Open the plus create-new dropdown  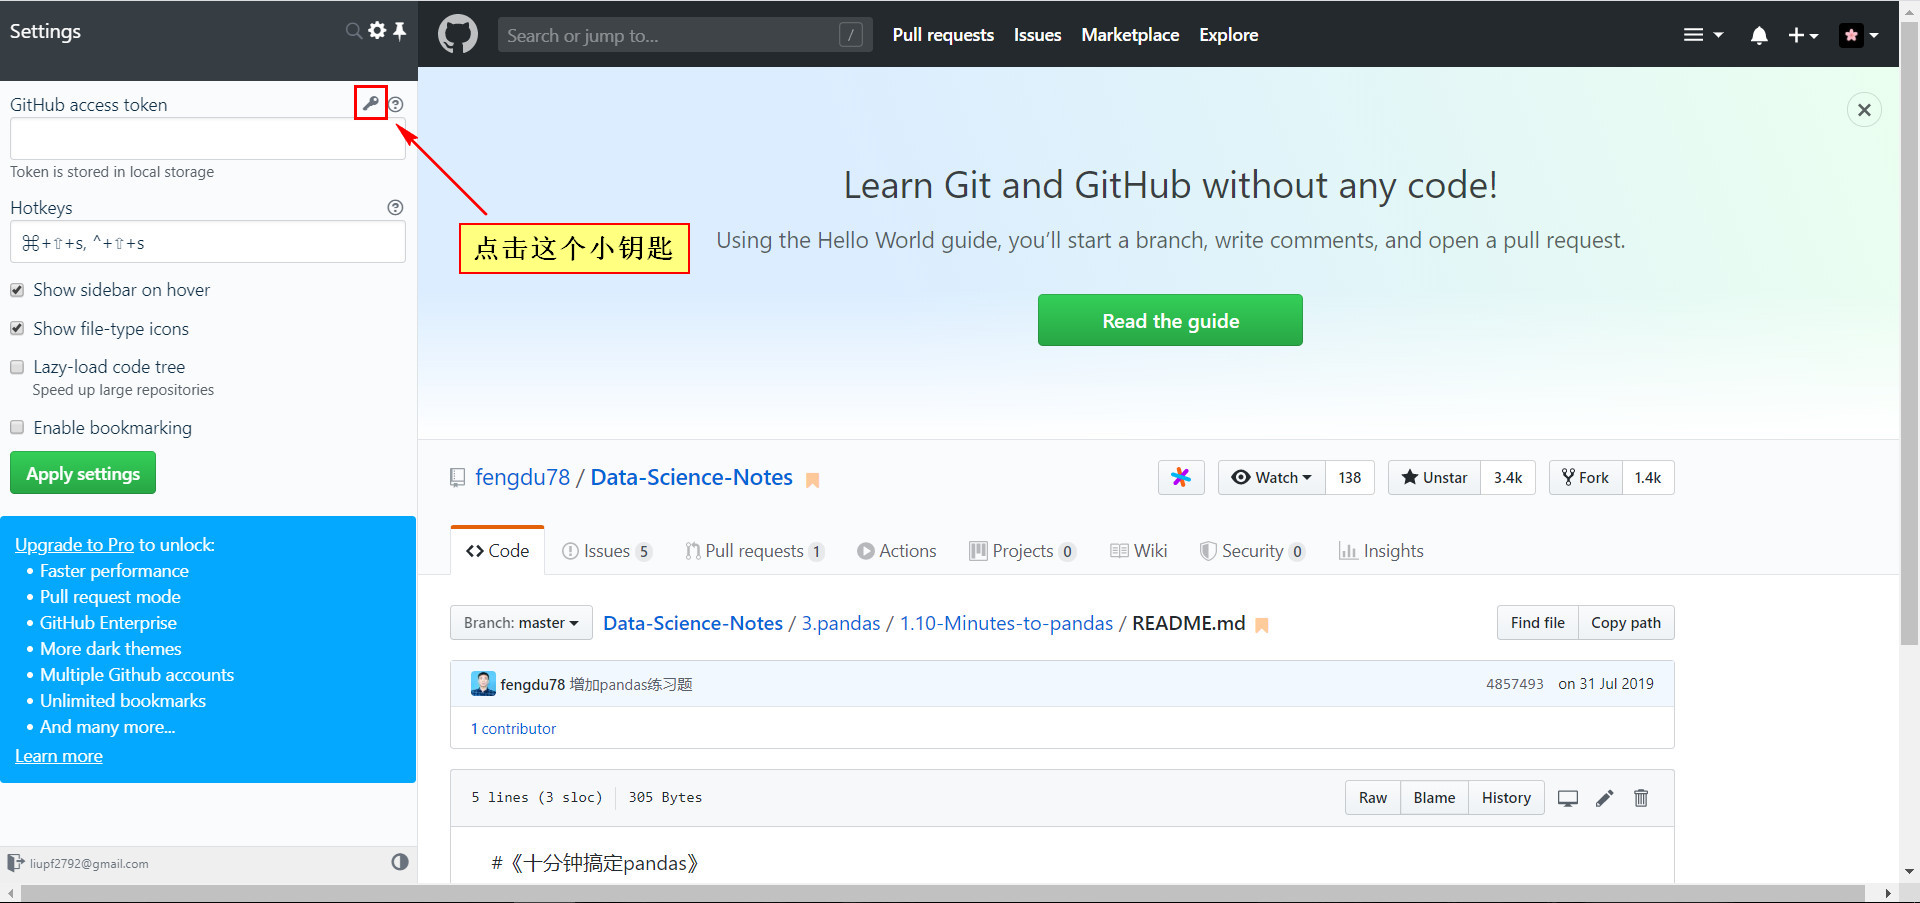pos(1803,35)
